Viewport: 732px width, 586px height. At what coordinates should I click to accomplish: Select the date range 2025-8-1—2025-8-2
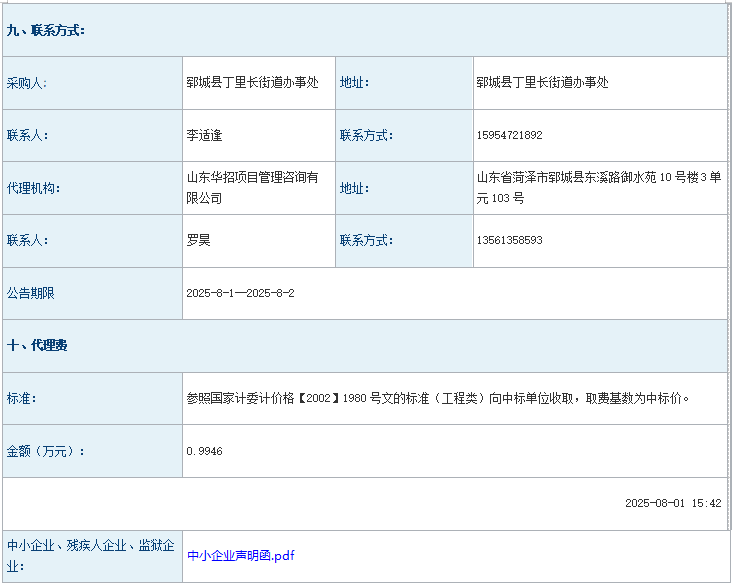pyautogui.click(x=240, y=293)
